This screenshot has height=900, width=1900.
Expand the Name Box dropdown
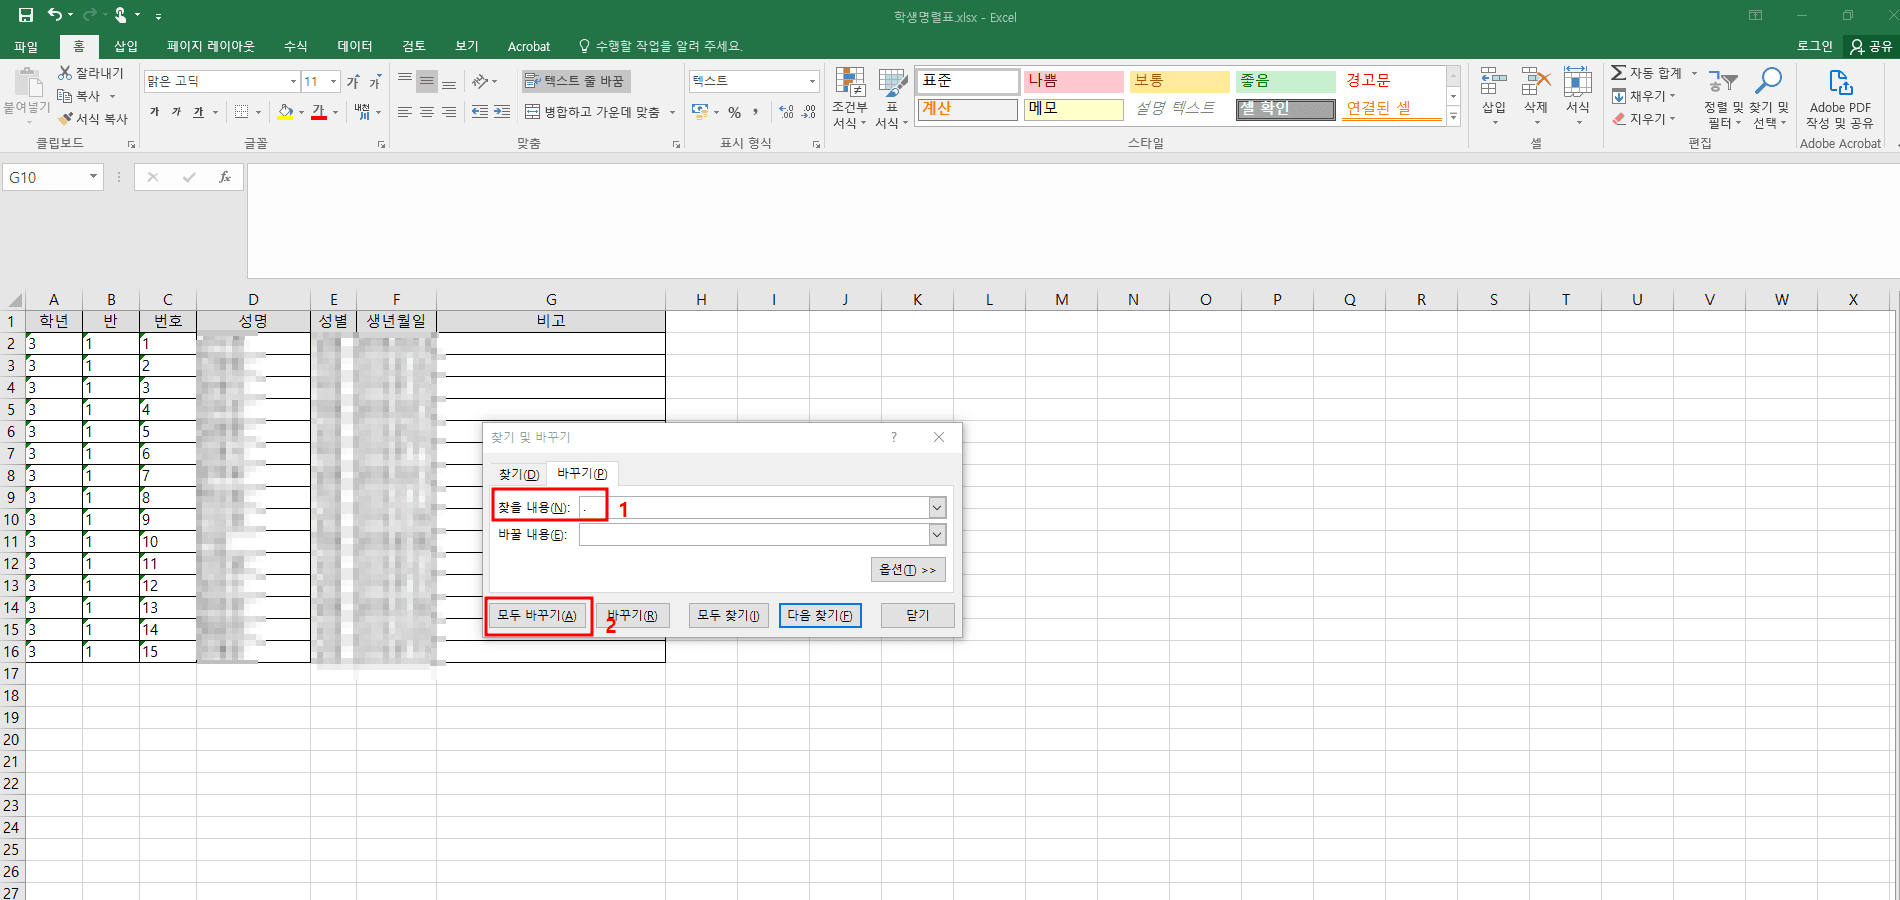click(93, 177)
